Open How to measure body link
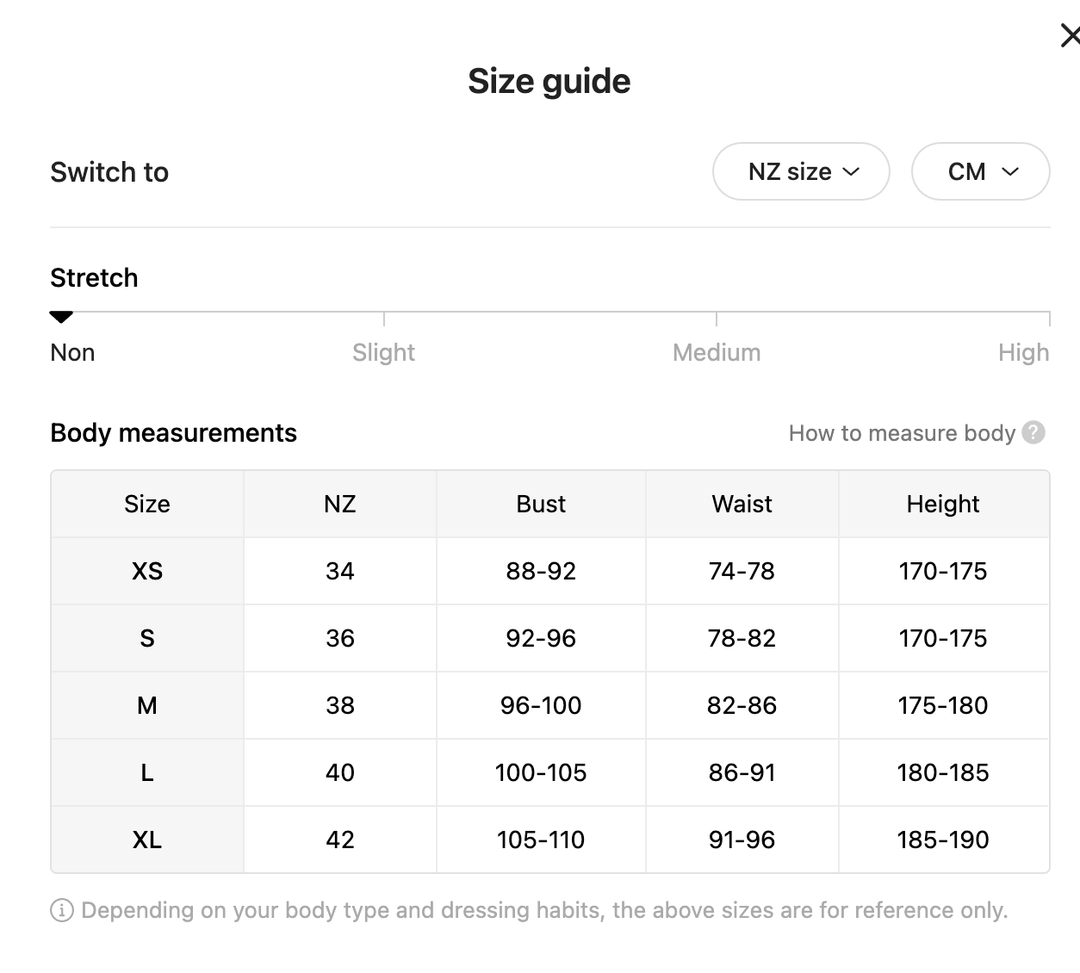Image resolution: width=1080 pixels, height=973 pixels. 901,433
